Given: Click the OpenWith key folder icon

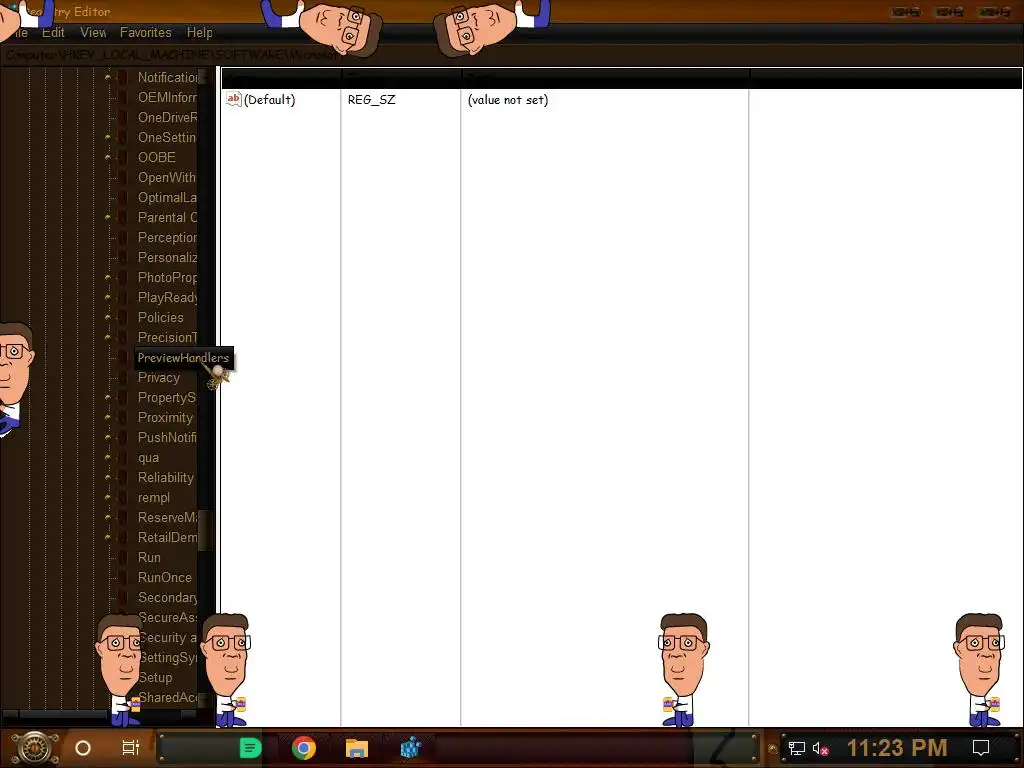Looking at the screenshot, I should click(x=123, y=178).
